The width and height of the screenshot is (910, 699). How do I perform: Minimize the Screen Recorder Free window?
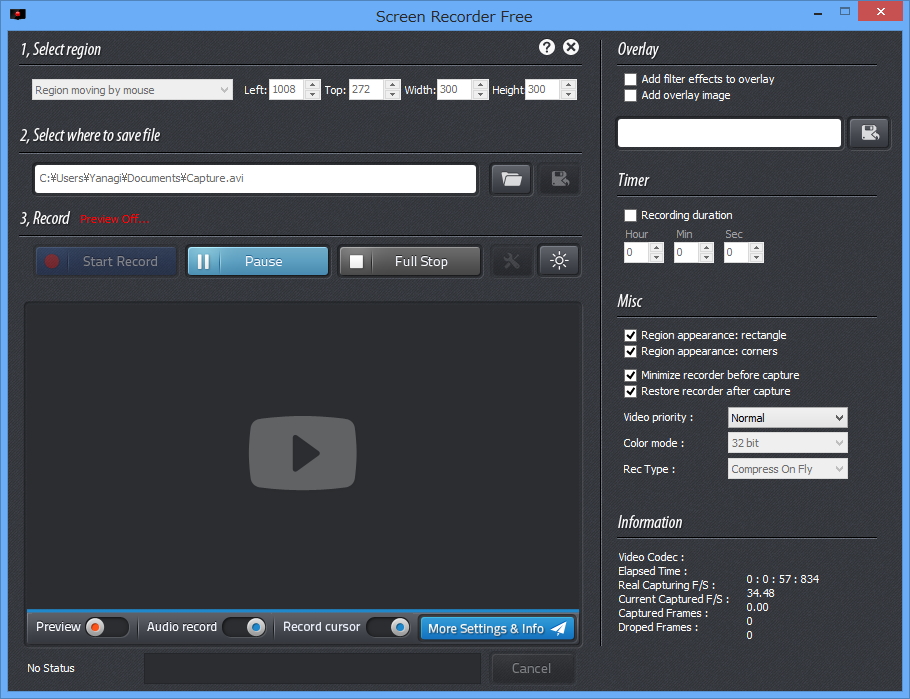[x=818, y=12]
